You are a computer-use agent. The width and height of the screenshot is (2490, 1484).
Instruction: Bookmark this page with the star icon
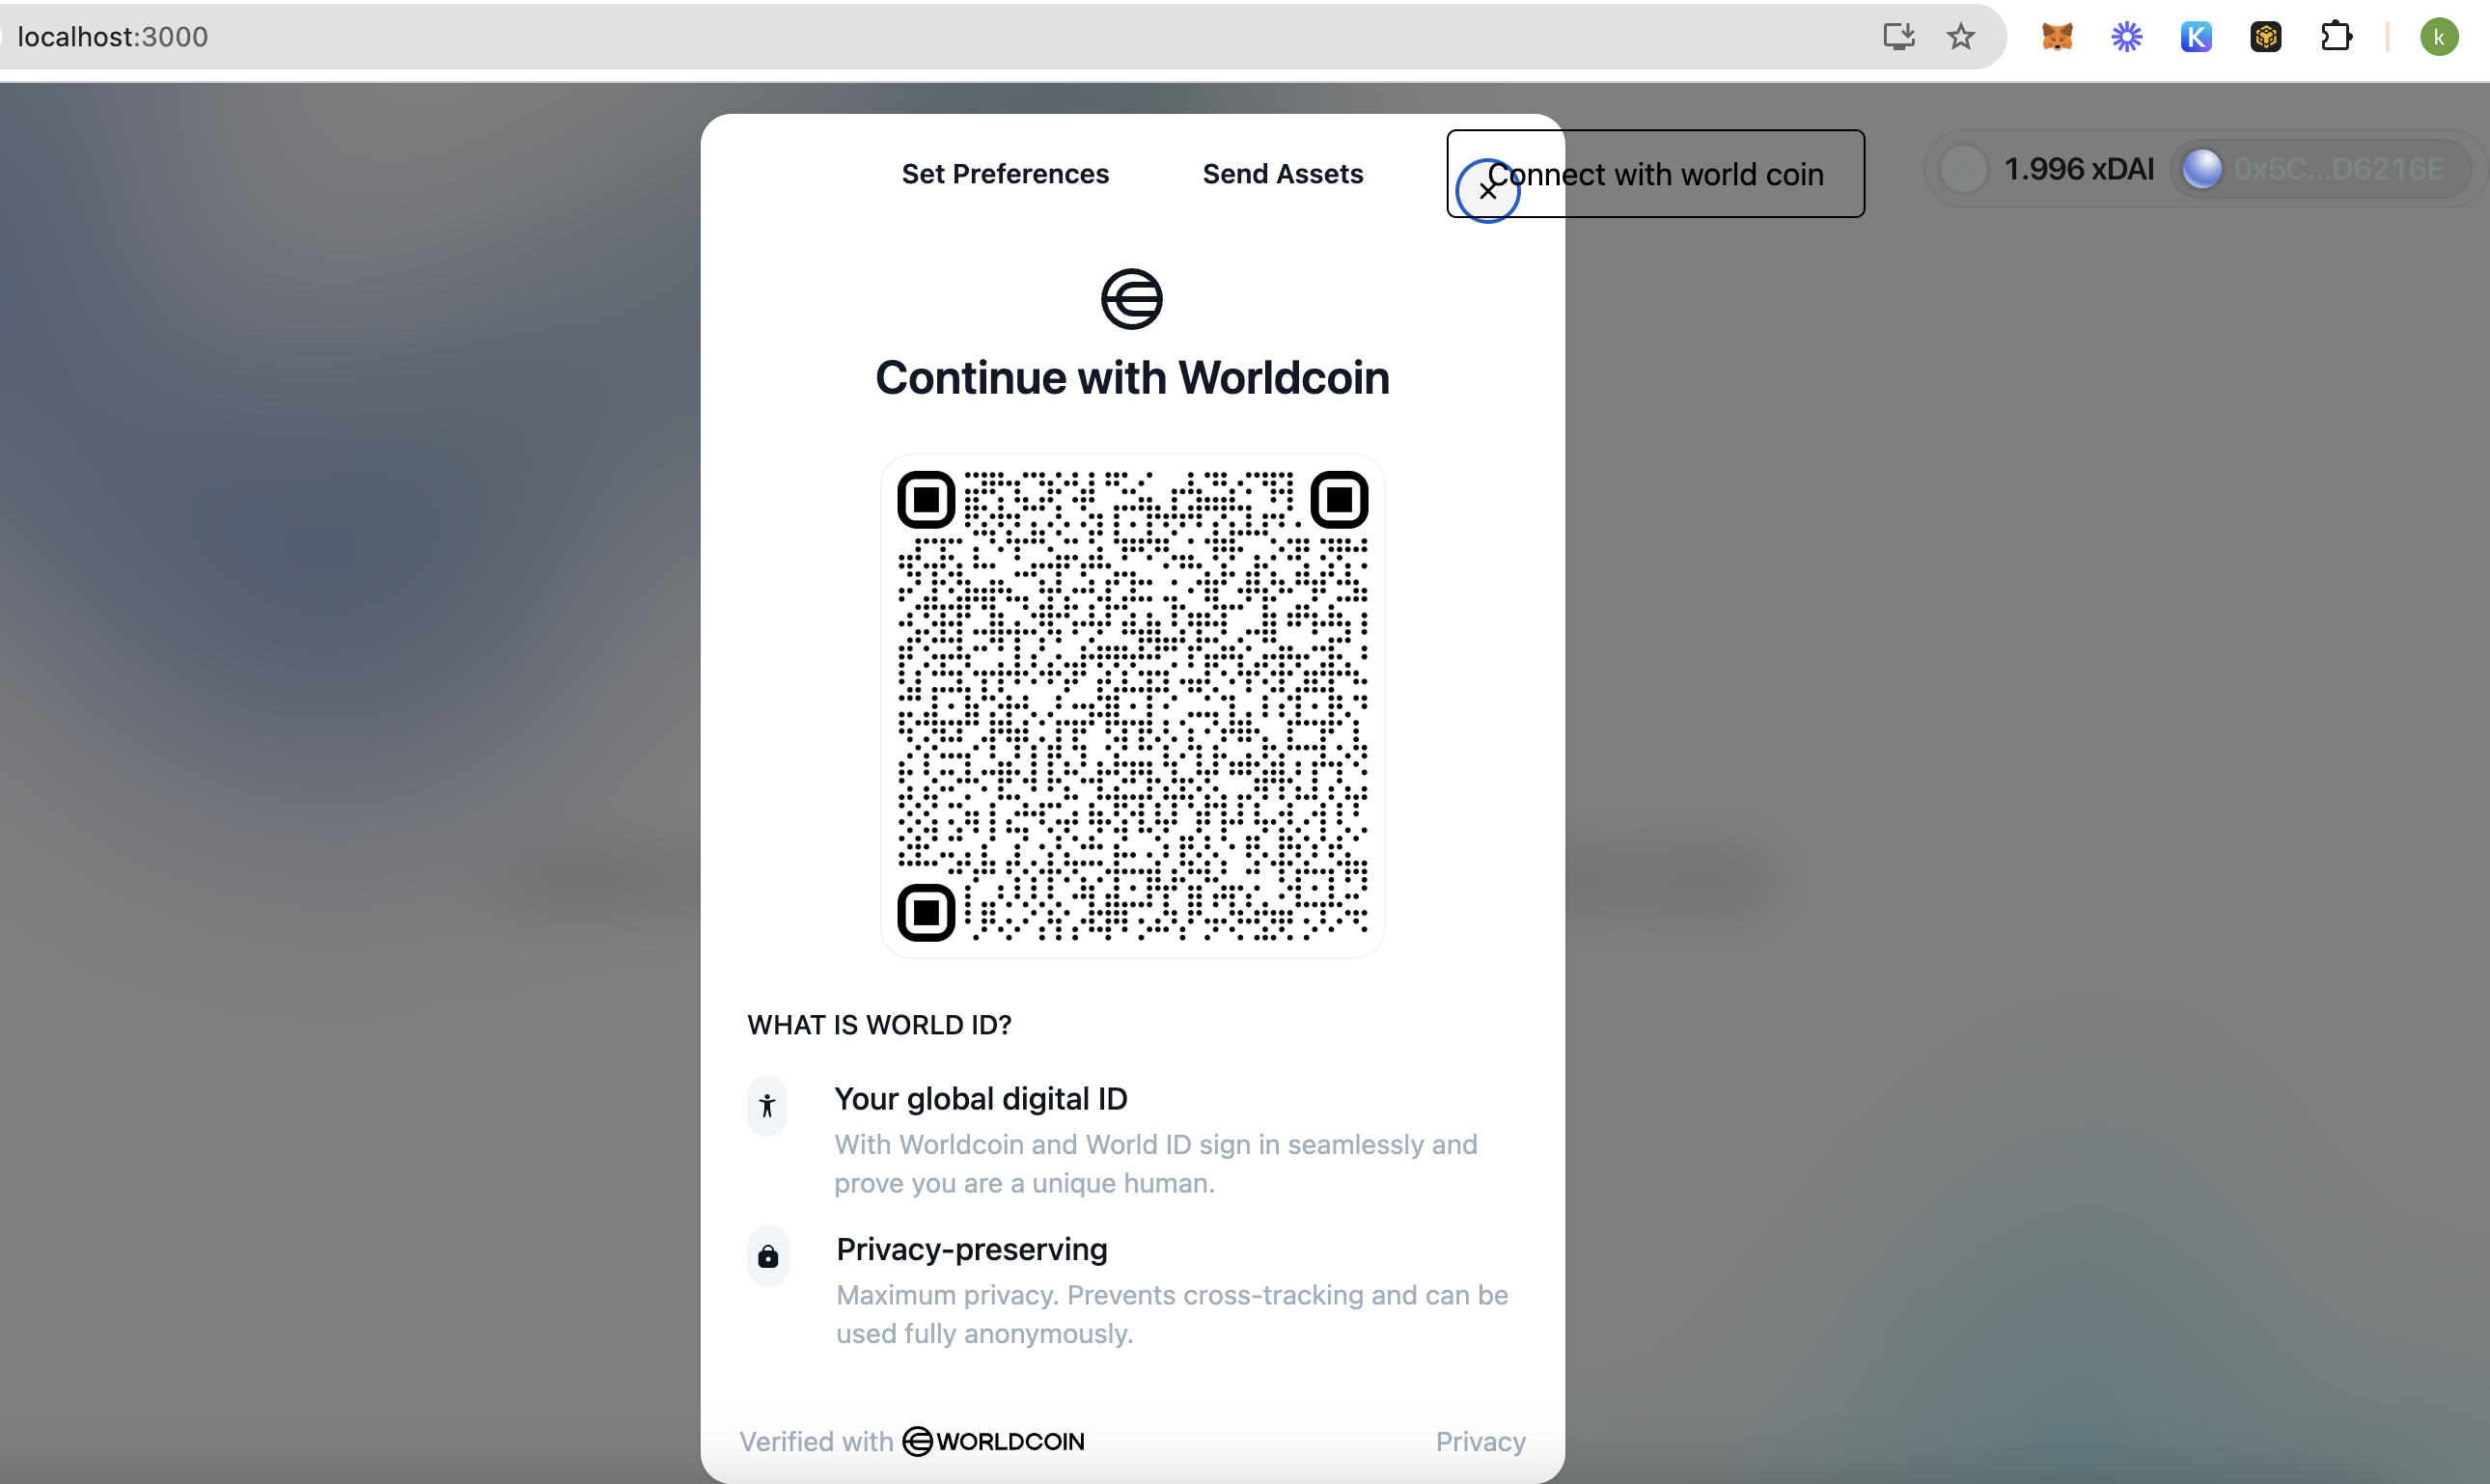tap(1960, 37)
